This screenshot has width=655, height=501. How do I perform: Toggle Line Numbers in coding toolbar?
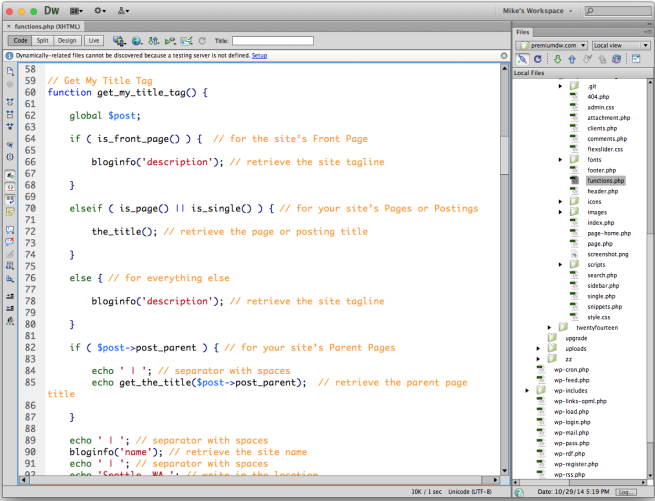(x=10, y=175)
